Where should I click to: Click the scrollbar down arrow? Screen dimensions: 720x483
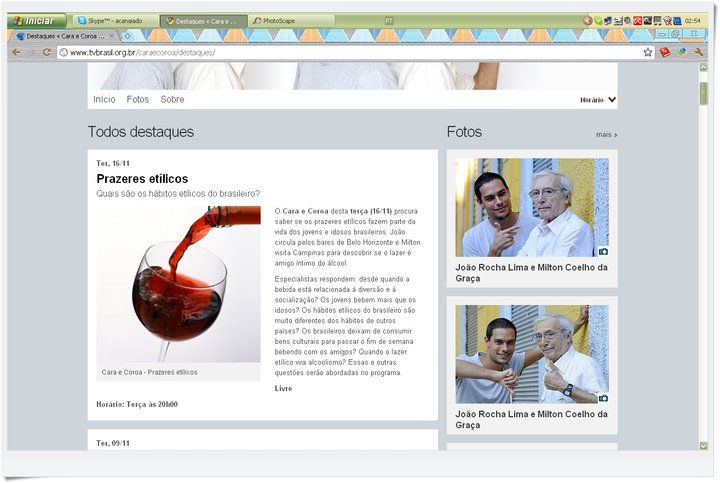pyautogui.click(x=703, y=445)
